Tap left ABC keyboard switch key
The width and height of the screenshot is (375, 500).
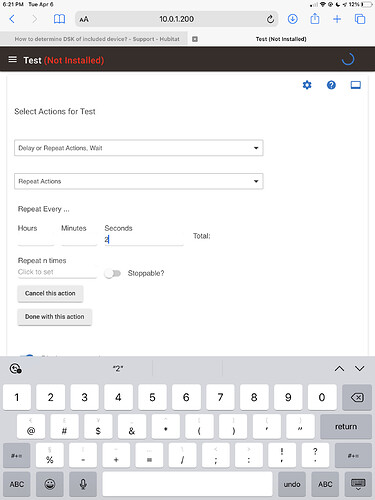[17, 484]
